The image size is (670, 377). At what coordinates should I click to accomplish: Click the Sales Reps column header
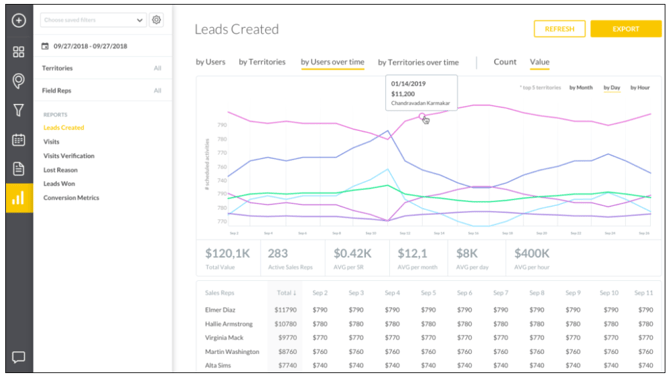tap(220, 293)
